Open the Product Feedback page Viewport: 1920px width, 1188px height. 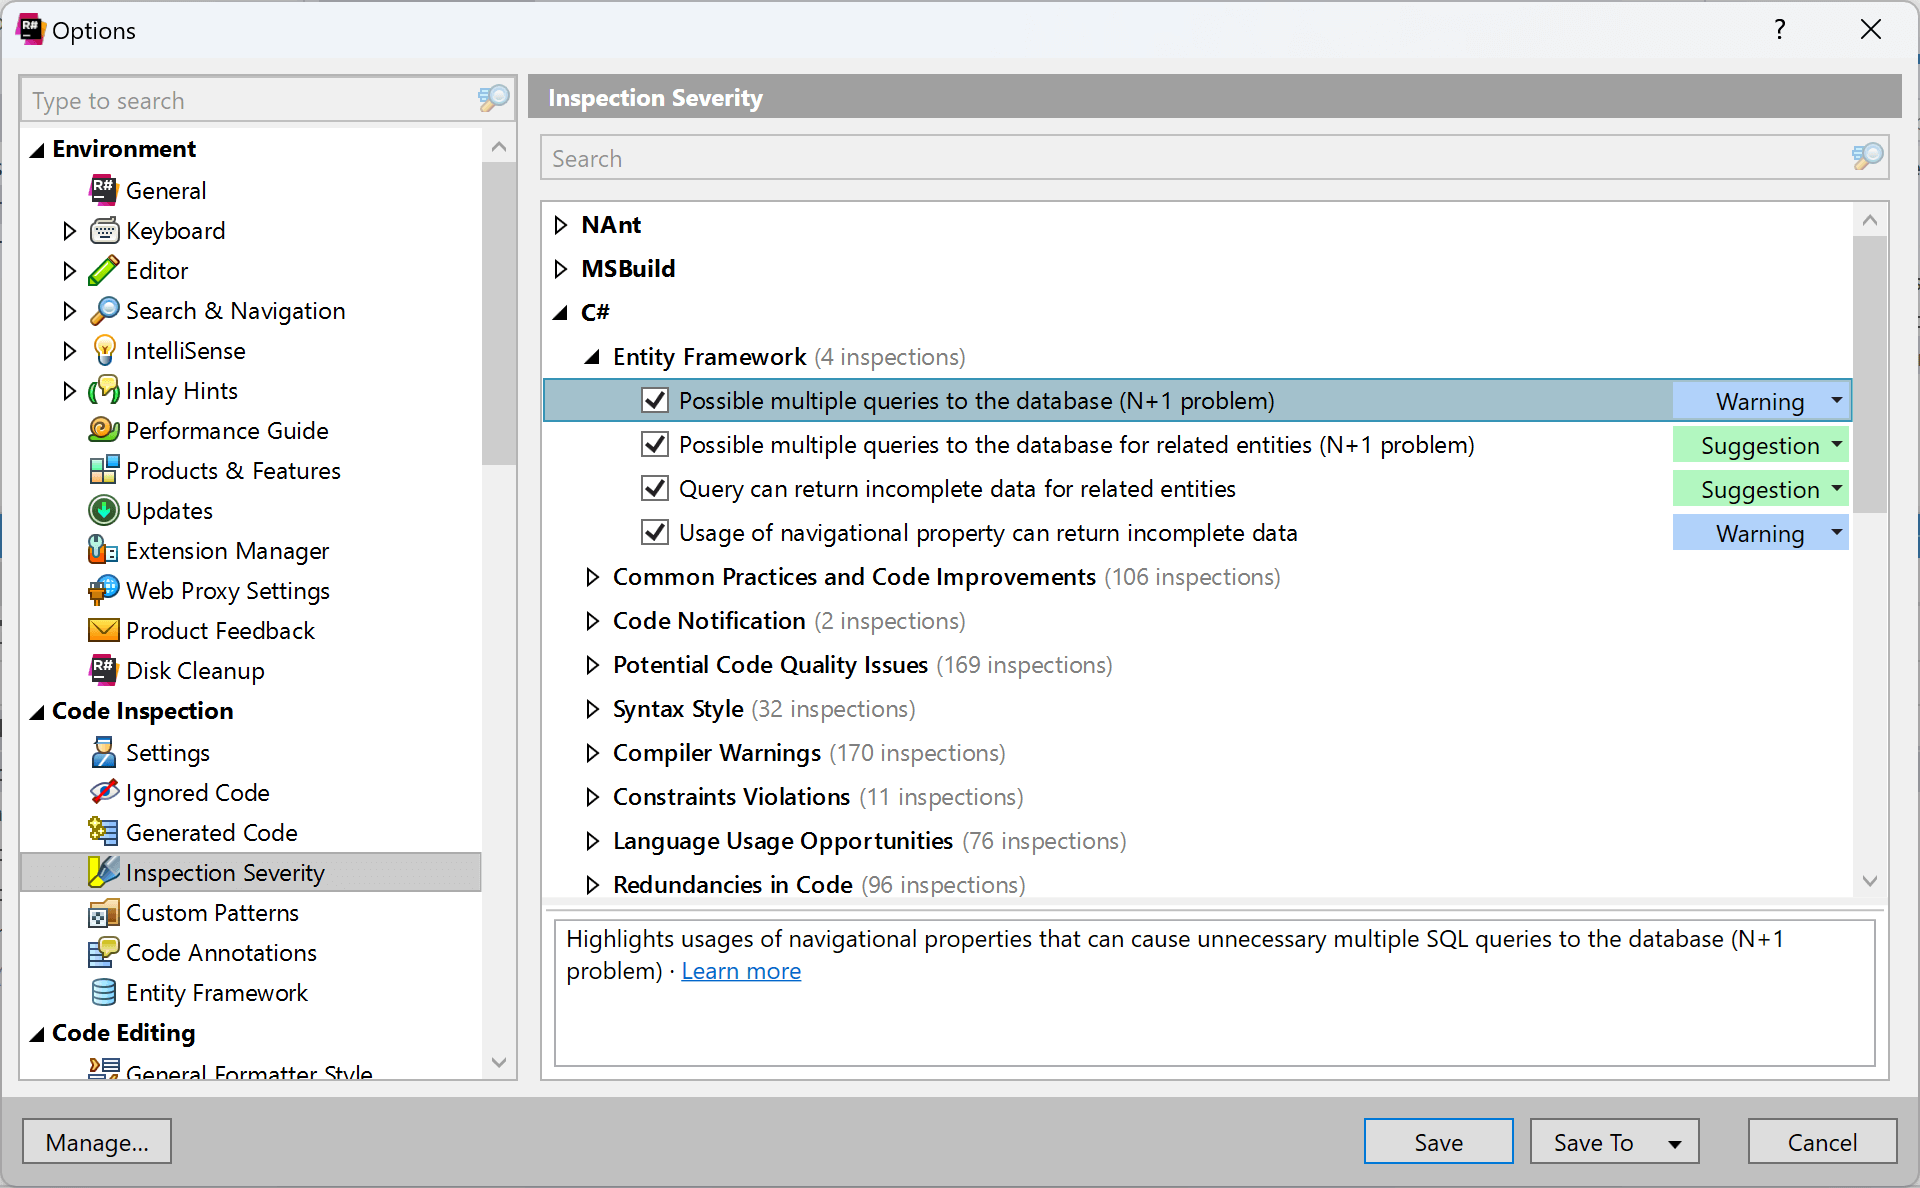[220, 630]
